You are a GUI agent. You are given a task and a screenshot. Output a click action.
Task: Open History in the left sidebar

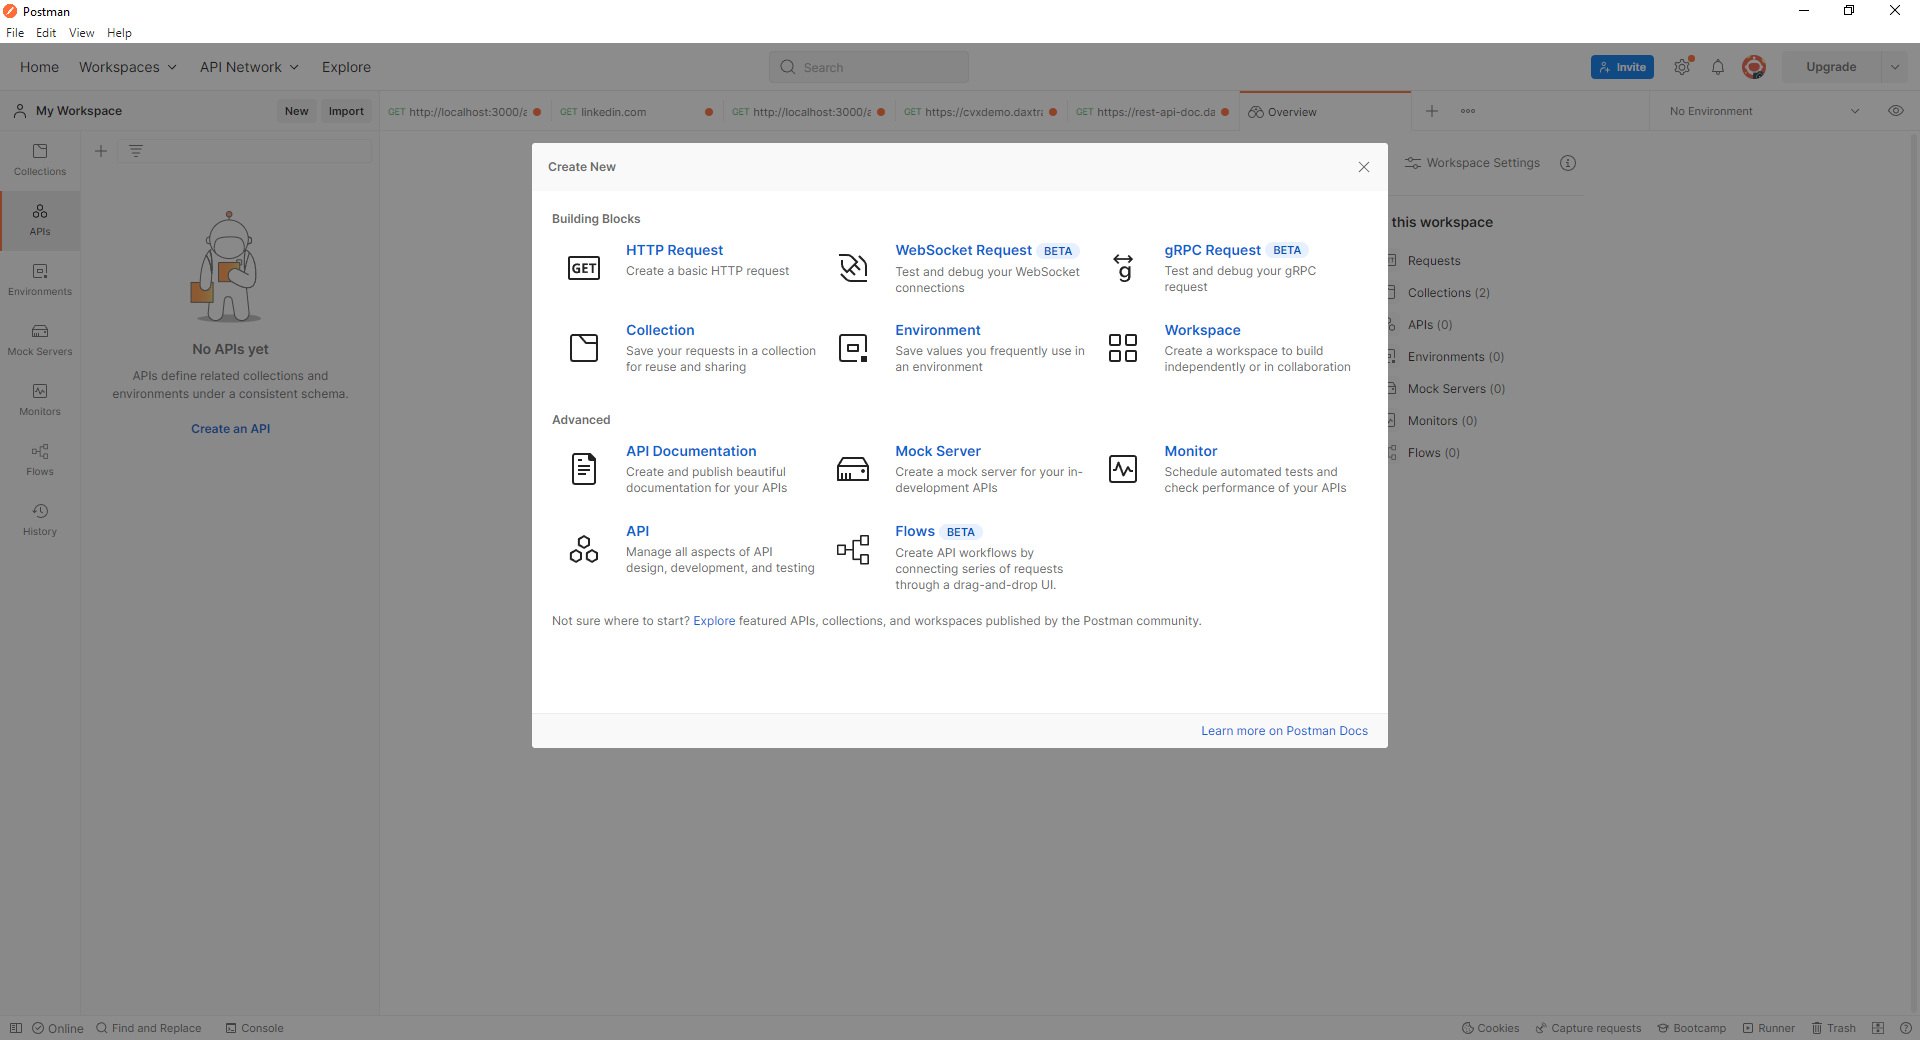(40, 520)
